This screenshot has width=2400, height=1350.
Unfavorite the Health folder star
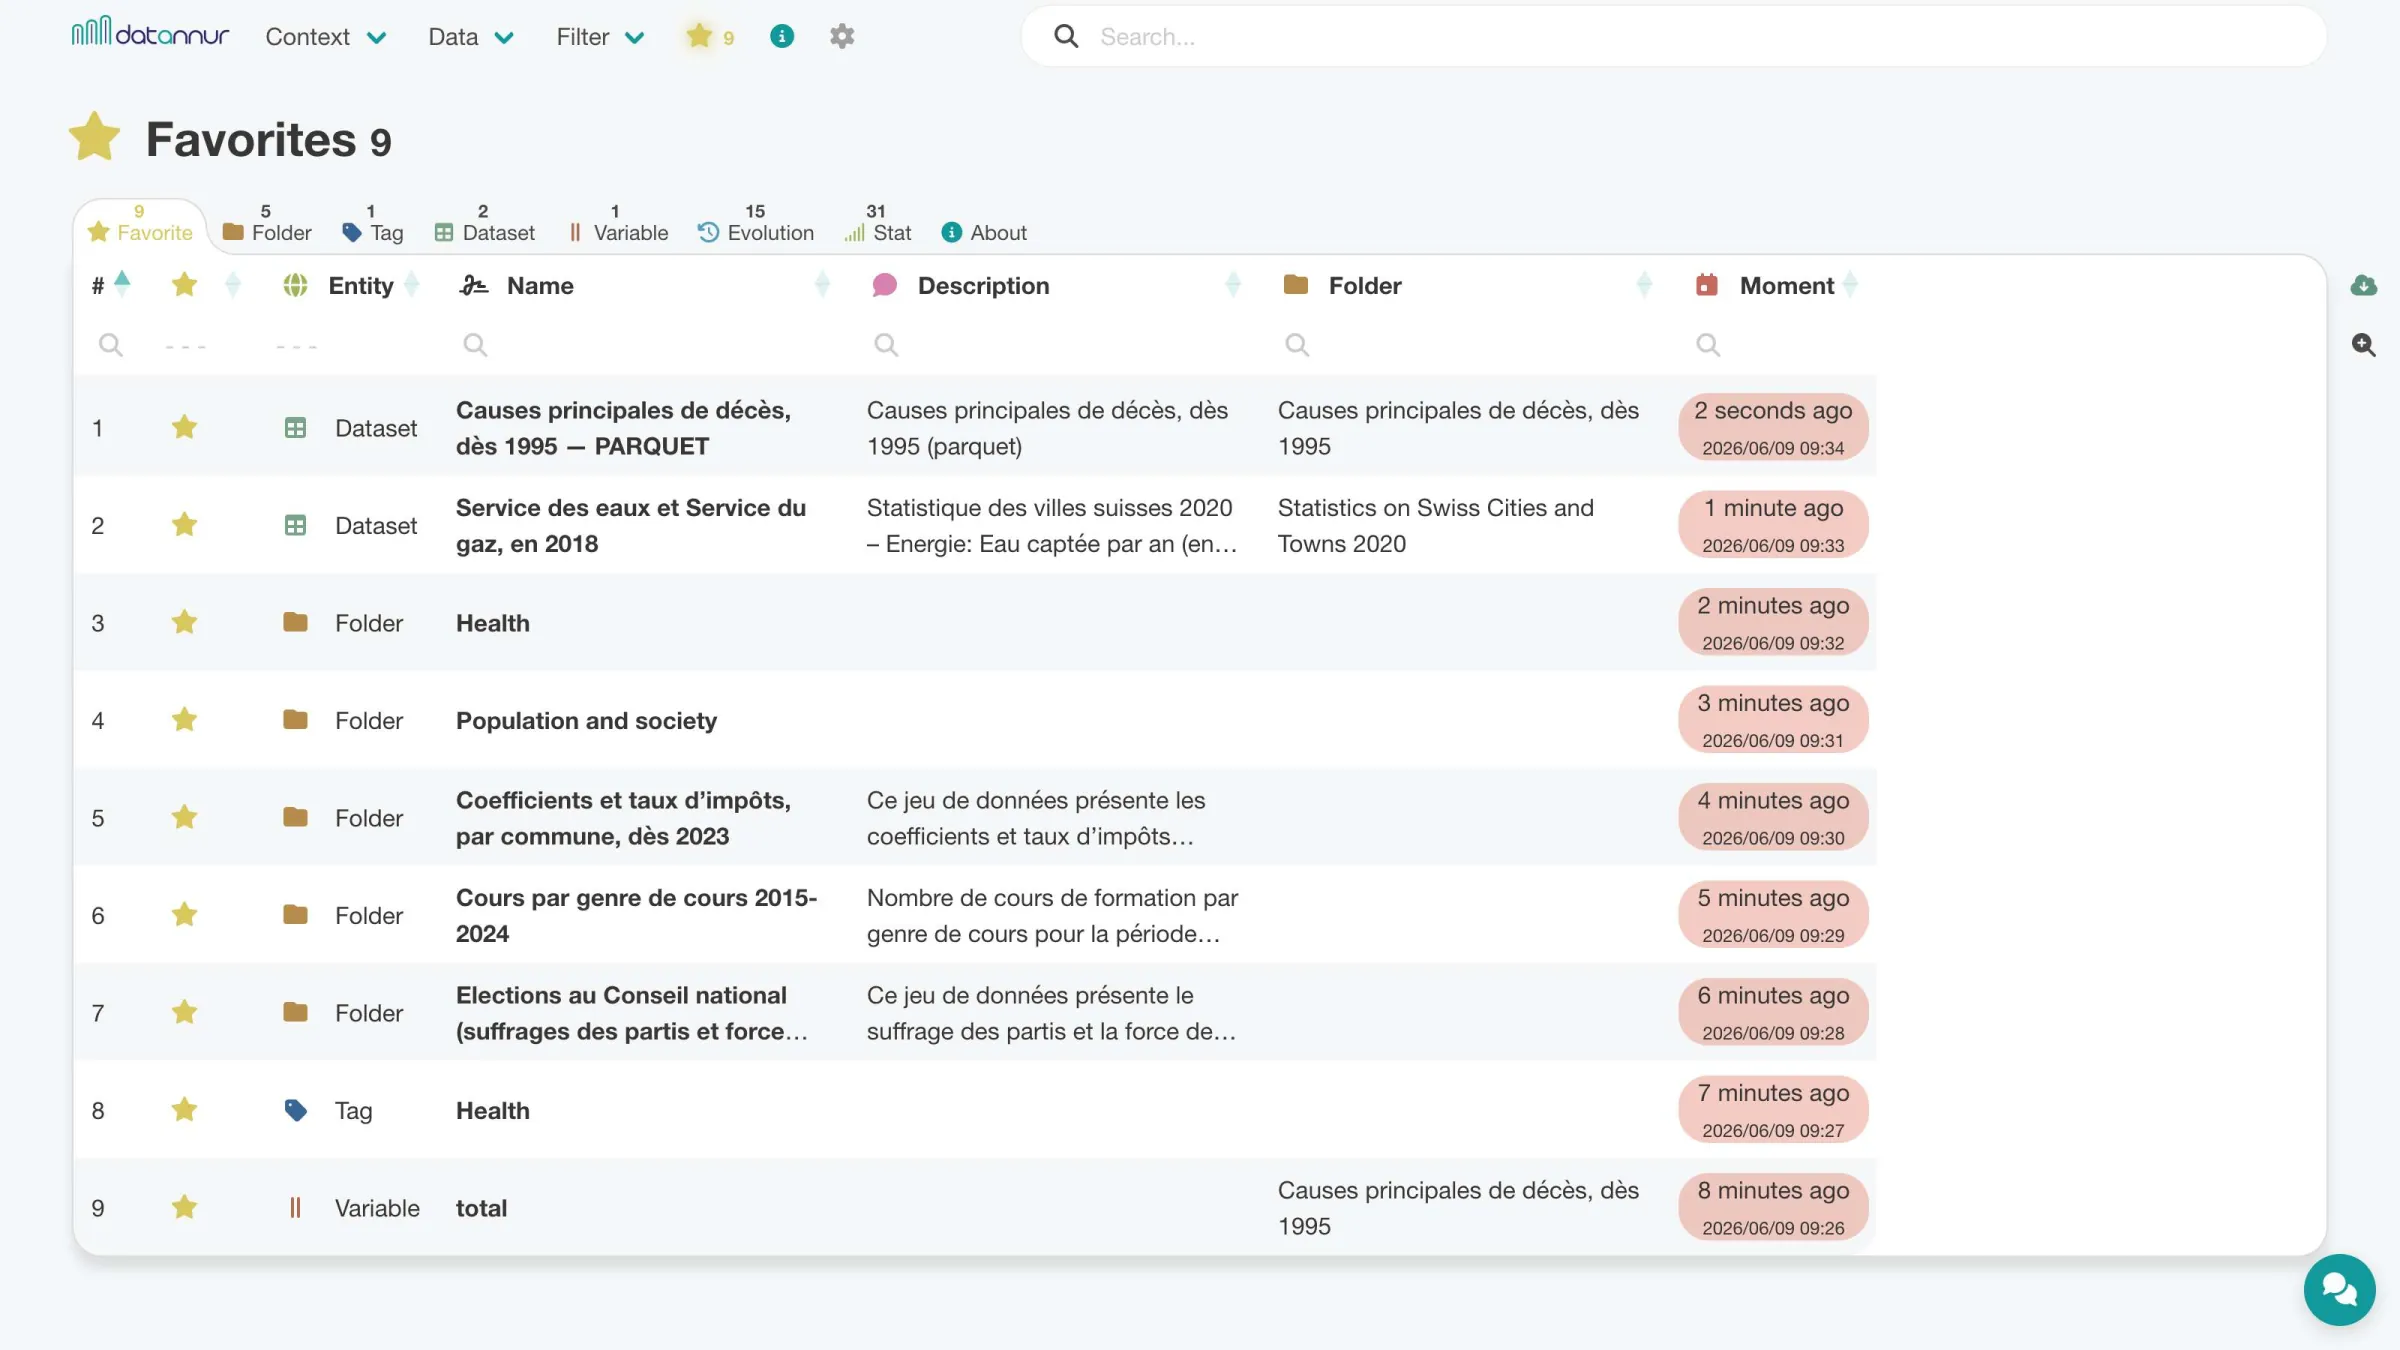pyautogui.click(x=184, y=623)
